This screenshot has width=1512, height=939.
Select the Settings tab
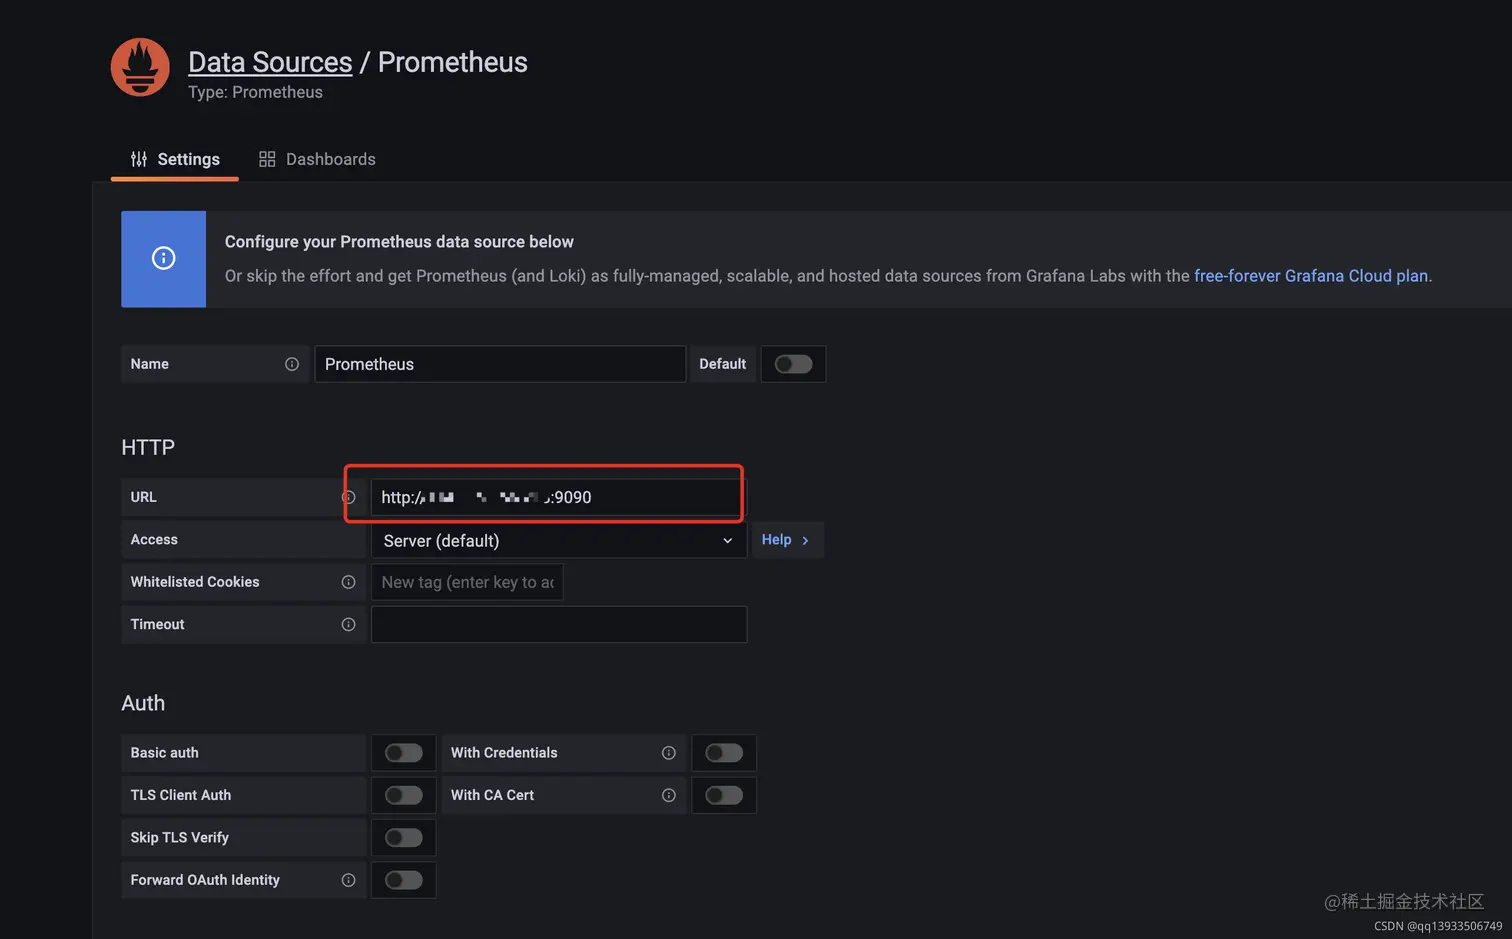(x=175, y=159)
